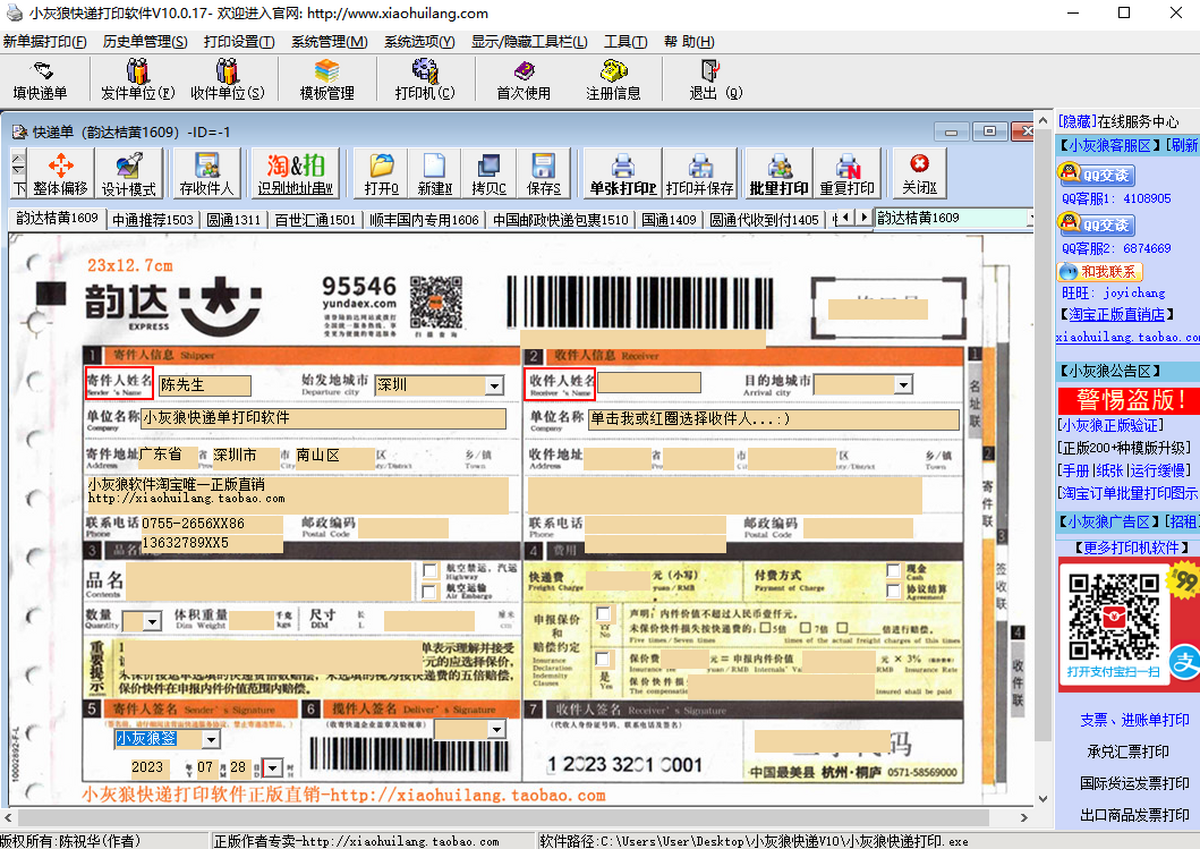Screen dimensions: 1200x849
Task: Open 模板管理 template manager
Action: tap(327, 80)
